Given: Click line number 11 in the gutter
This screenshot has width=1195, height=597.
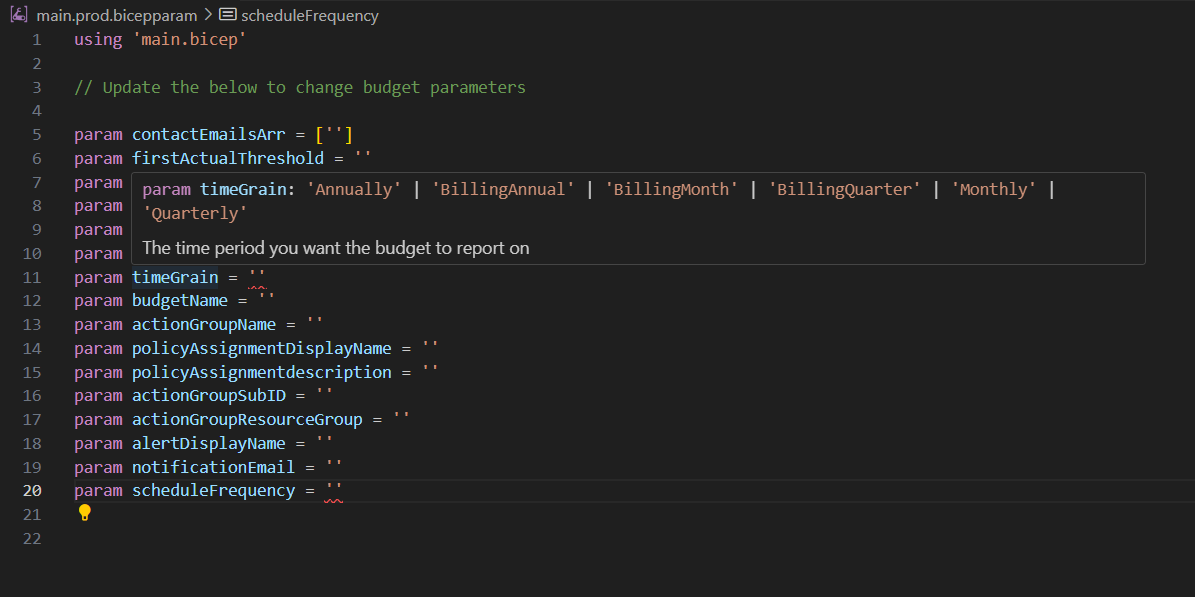Looking at the screenshot, I should [x=32, y=277].
